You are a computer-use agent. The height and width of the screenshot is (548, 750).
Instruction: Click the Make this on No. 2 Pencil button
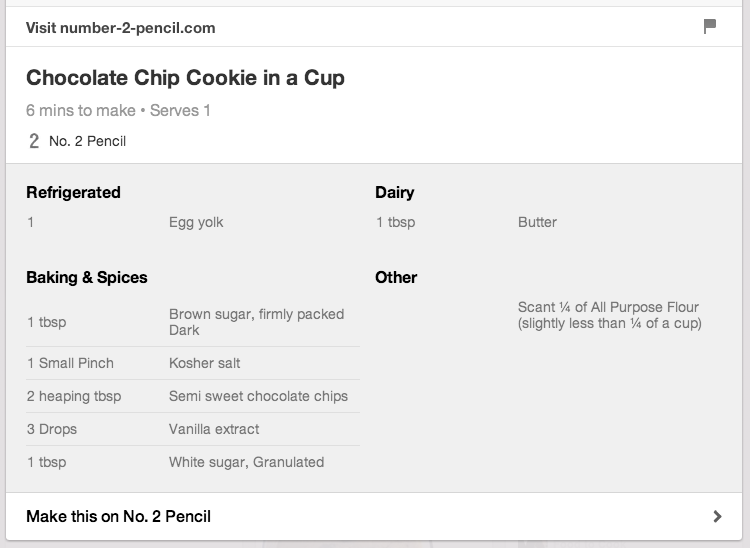click(374, 516)
